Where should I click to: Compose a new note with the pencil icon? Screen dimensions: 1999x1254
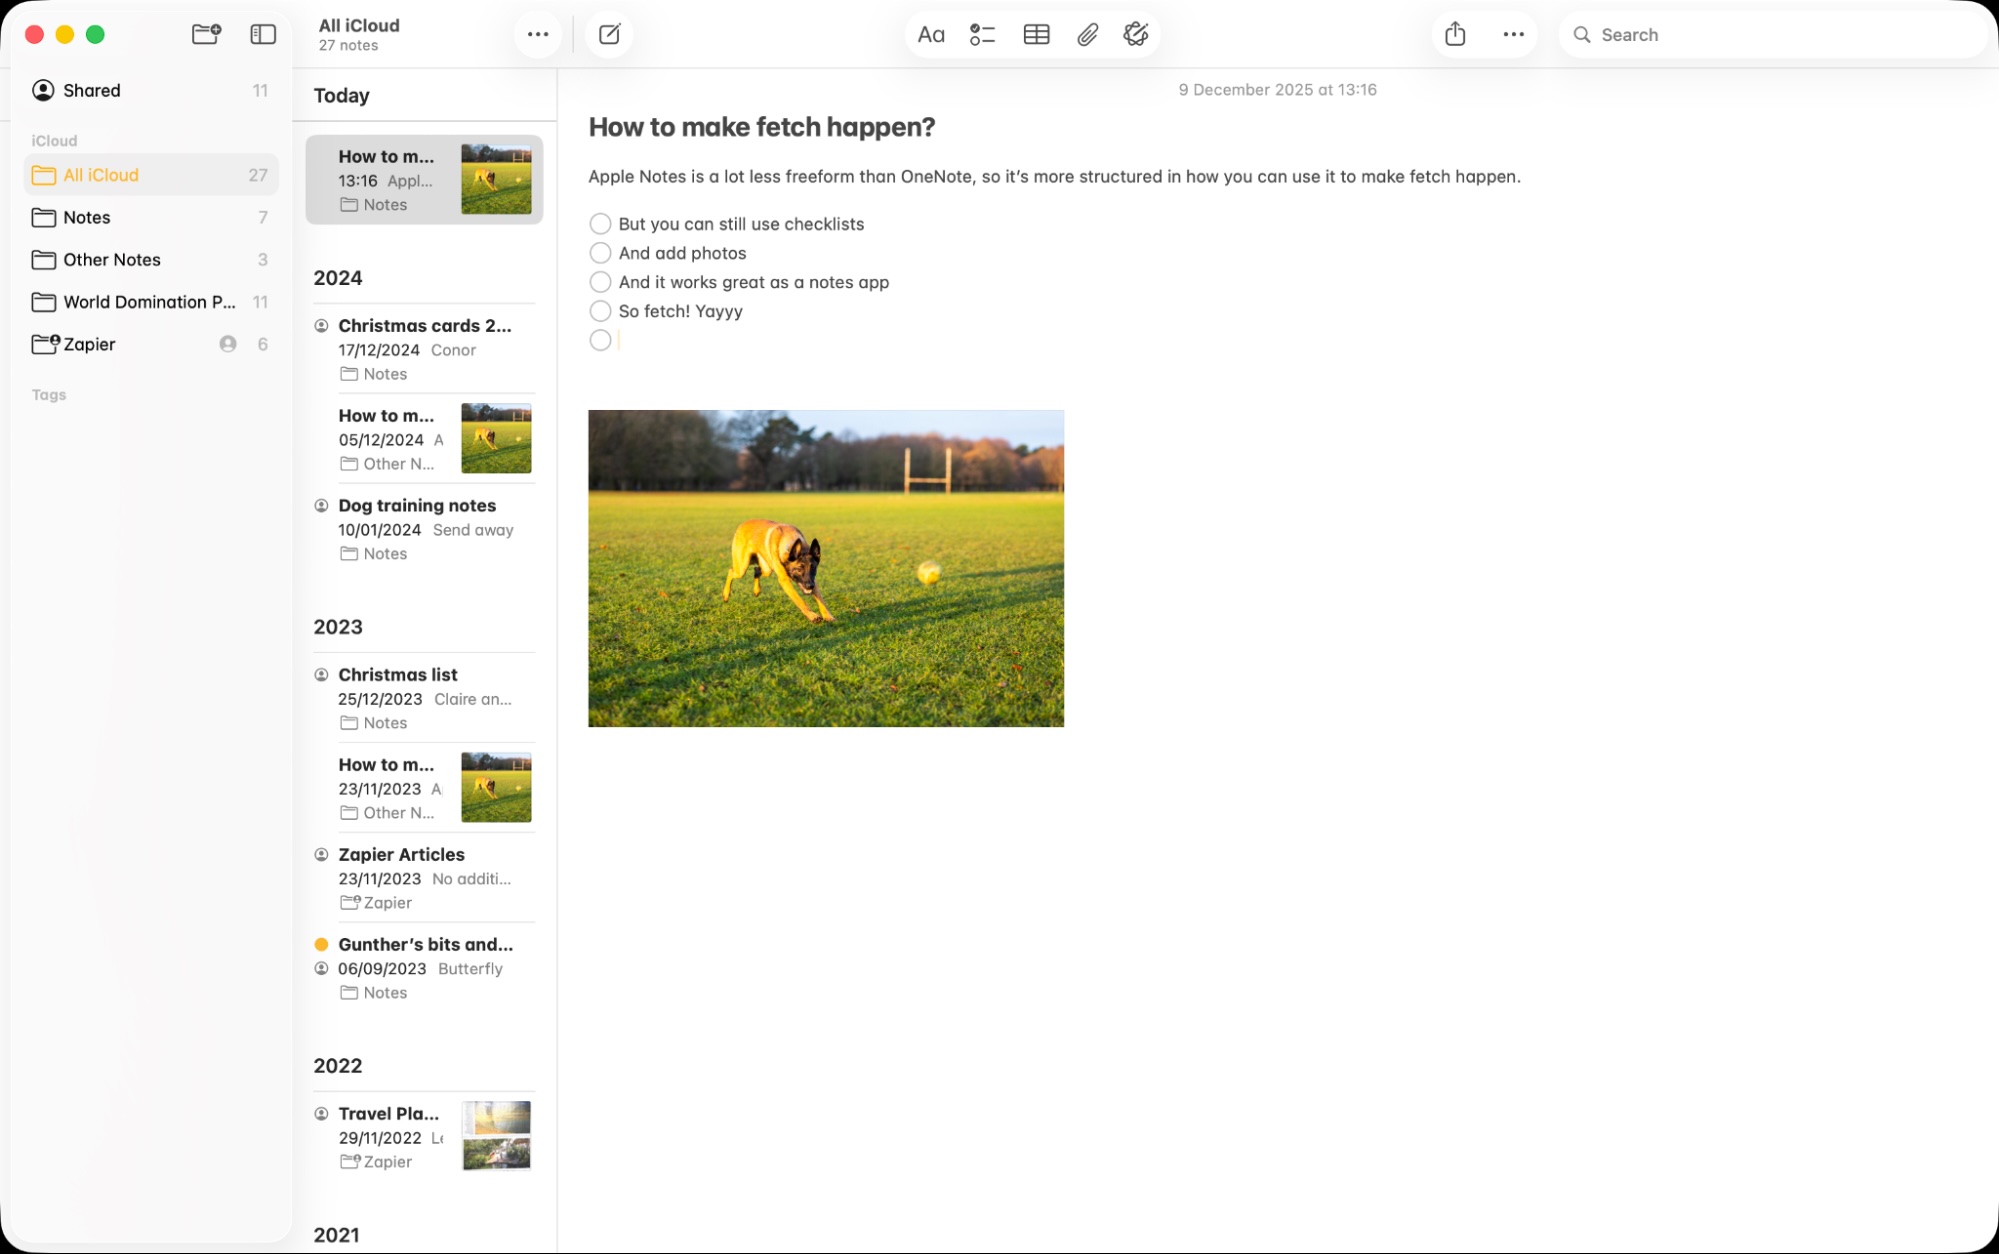pos(609,33)
